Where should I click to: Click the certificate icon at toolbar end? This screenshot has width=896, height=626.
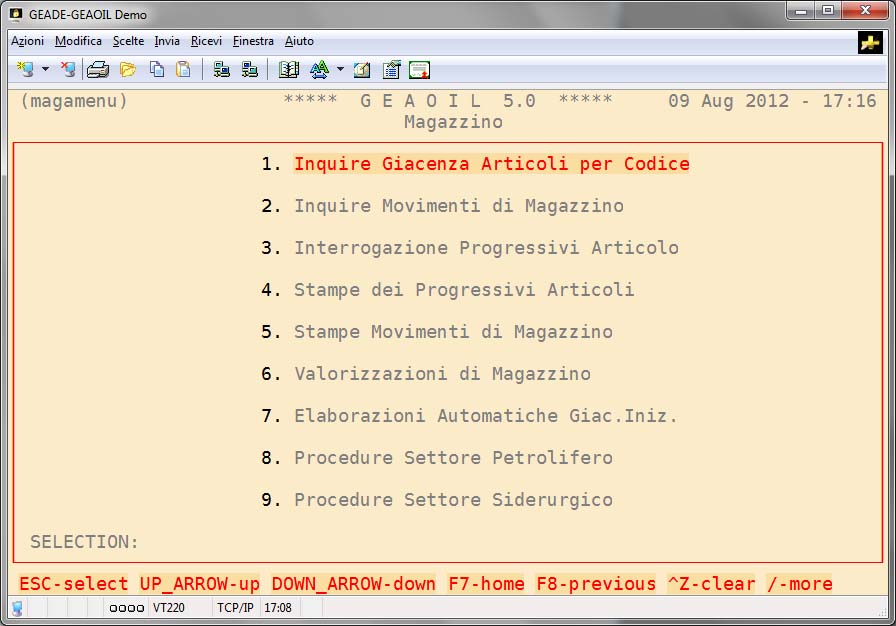(419, 69)
